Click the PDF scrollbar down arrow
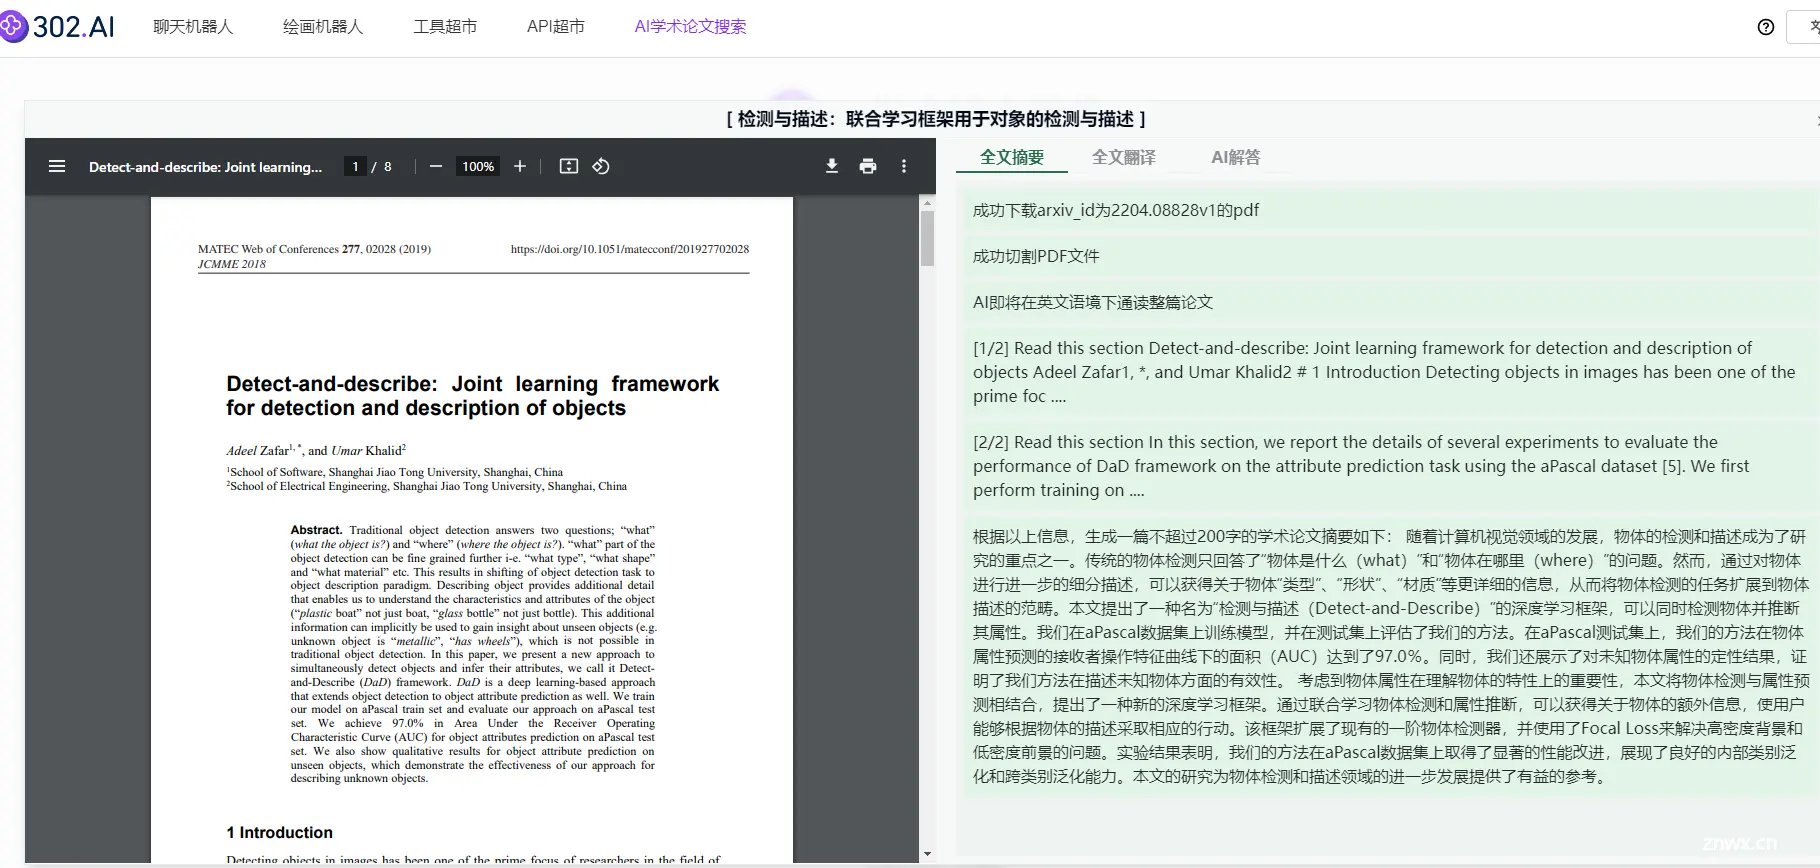This screenshot has height=868, width=1820. tap(927, 855)
